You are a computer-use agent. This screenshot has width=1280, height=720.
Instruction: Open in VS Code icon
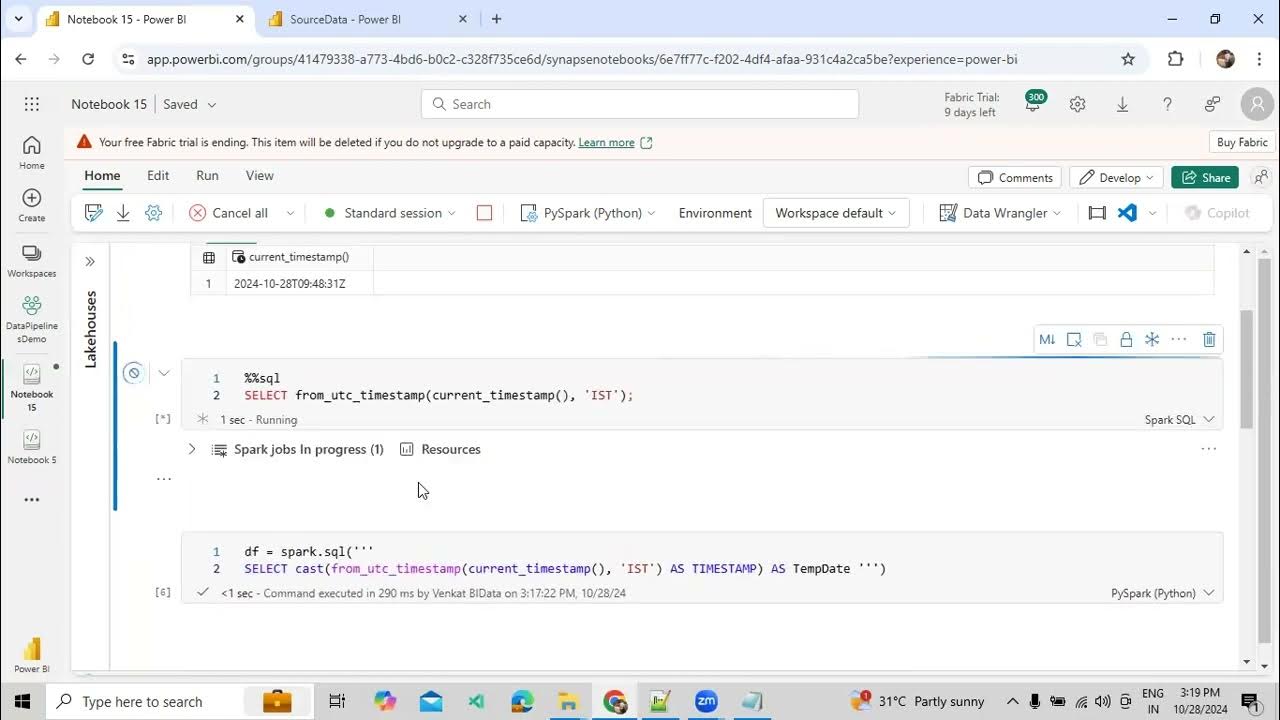(1127, 213)
